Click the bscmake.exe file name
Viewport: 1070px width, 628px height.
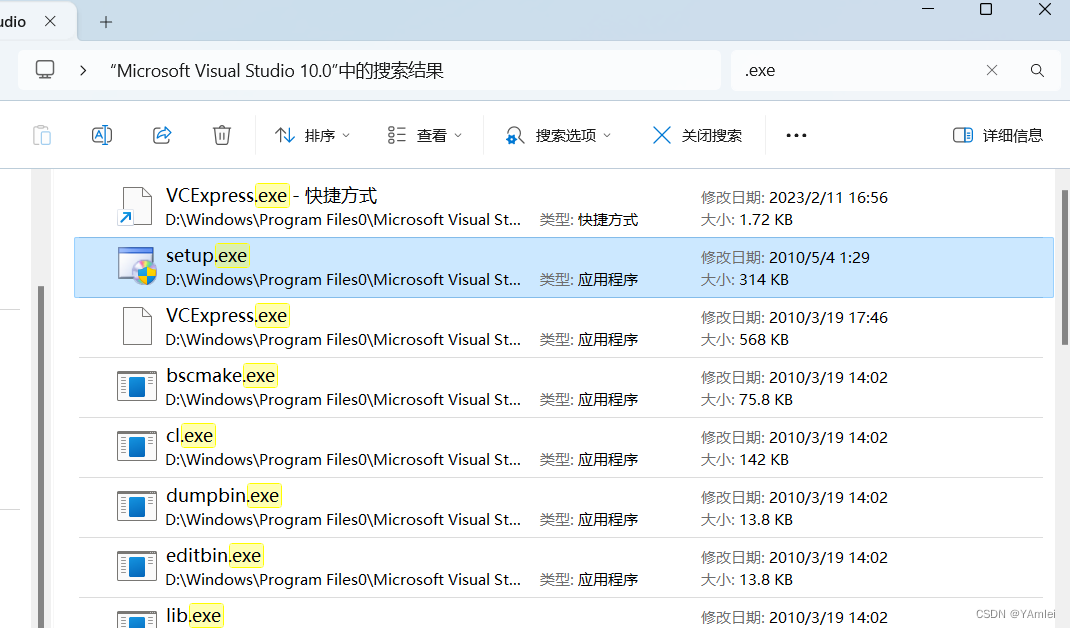point(221,376)
